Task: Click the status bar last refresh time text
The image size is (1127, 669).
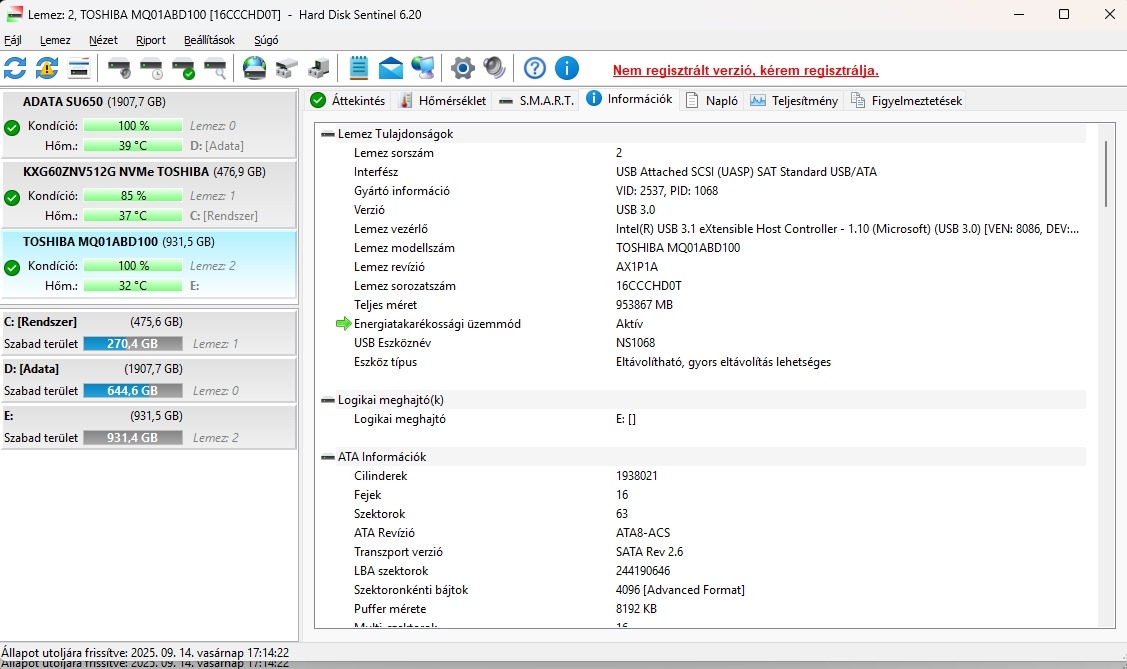Action: pos(145,652)
